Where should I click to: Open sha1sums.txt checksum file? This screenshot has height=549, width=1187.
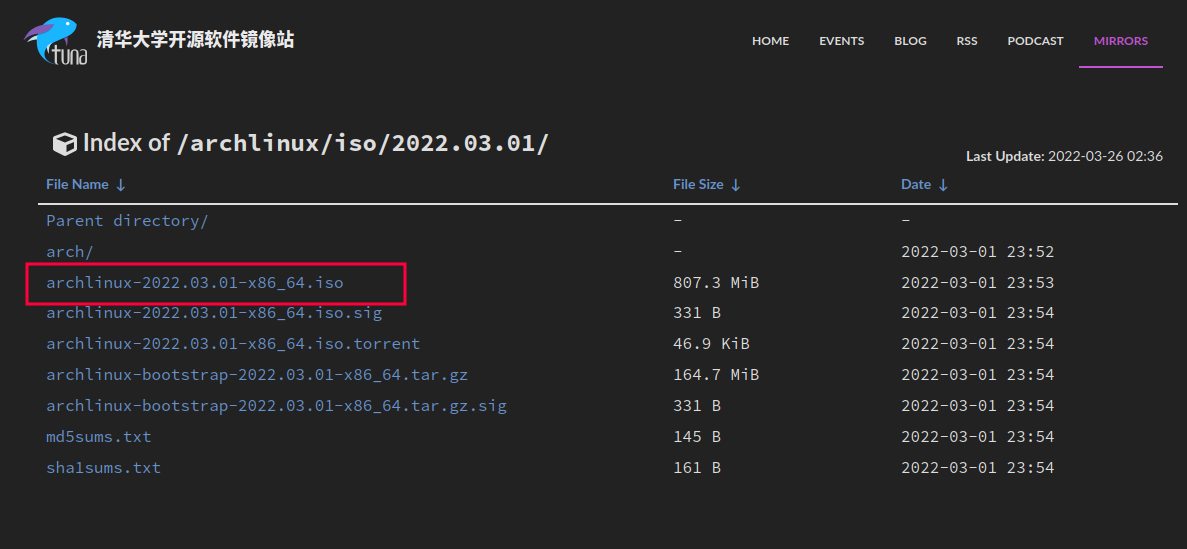pos(103,468)
